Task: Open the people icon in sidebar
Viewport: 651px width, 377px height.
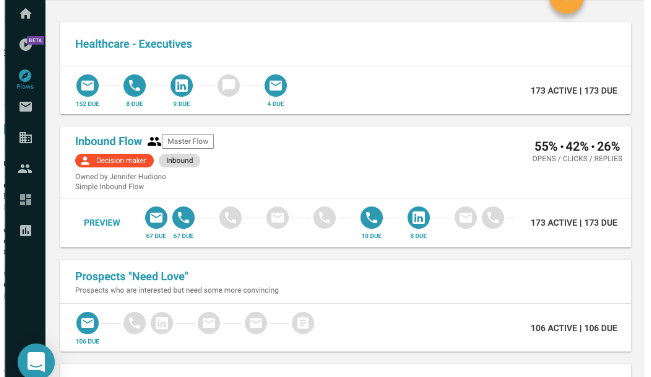Action: (25, 169)
